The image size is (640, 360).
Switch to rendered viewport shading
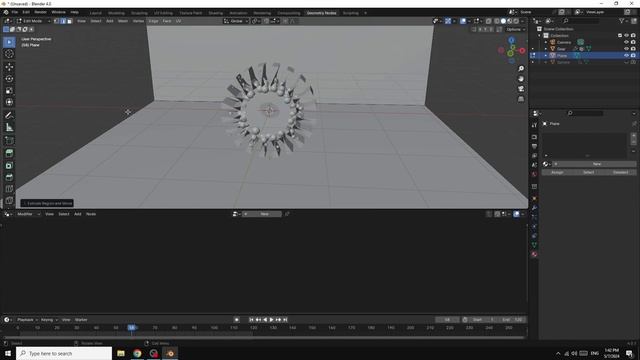[x=516, y=21]
